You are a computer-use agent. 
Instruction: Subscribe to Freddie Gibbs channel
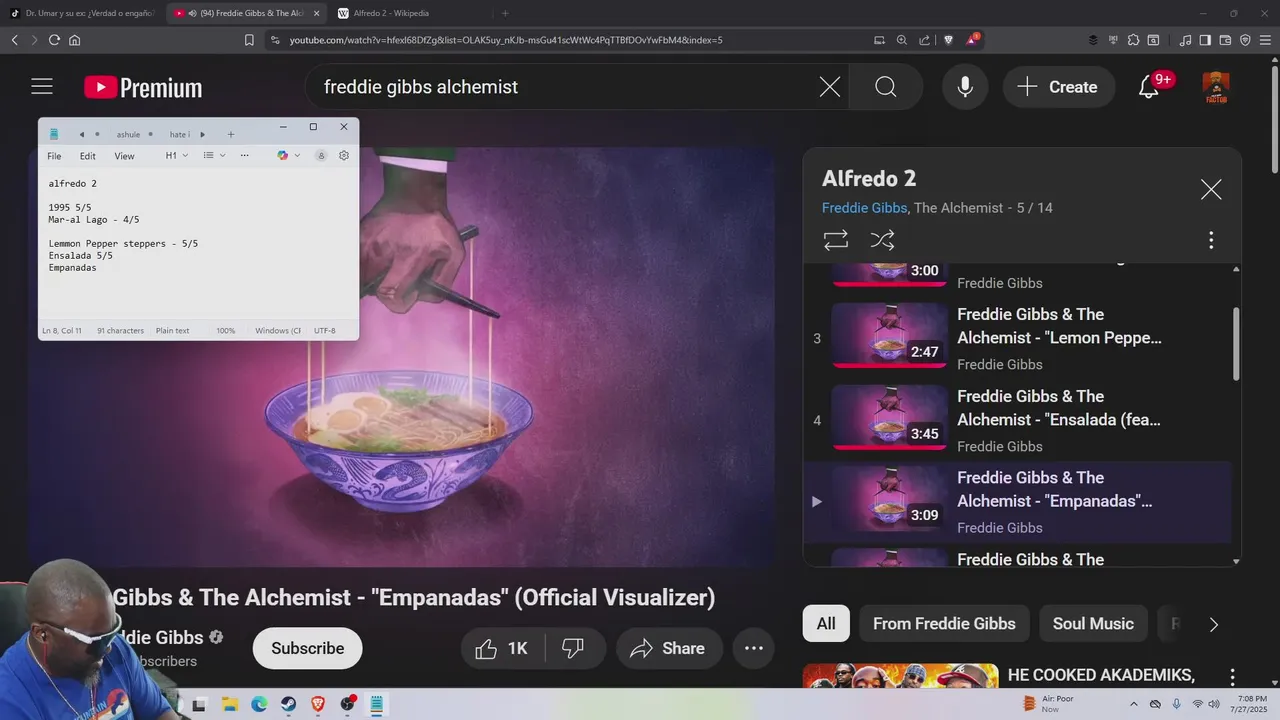pyautogui.click(x=308, y=648)
